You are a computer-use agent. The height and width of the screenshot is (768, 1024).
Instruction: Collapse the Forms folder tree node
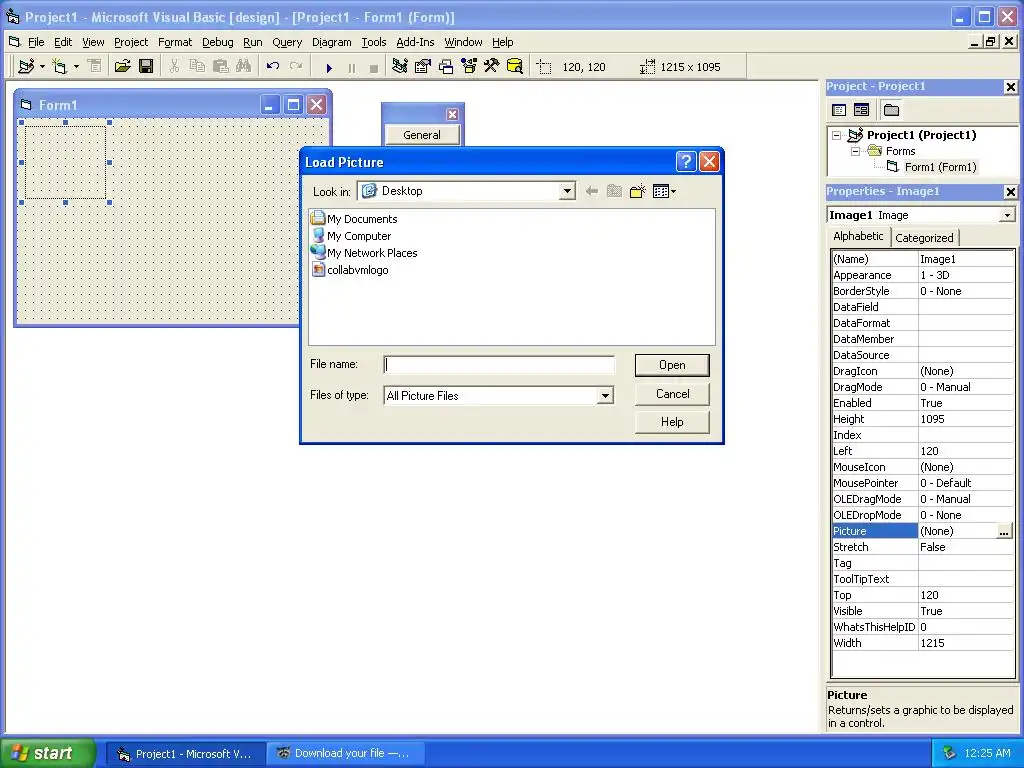pos(855,152)
